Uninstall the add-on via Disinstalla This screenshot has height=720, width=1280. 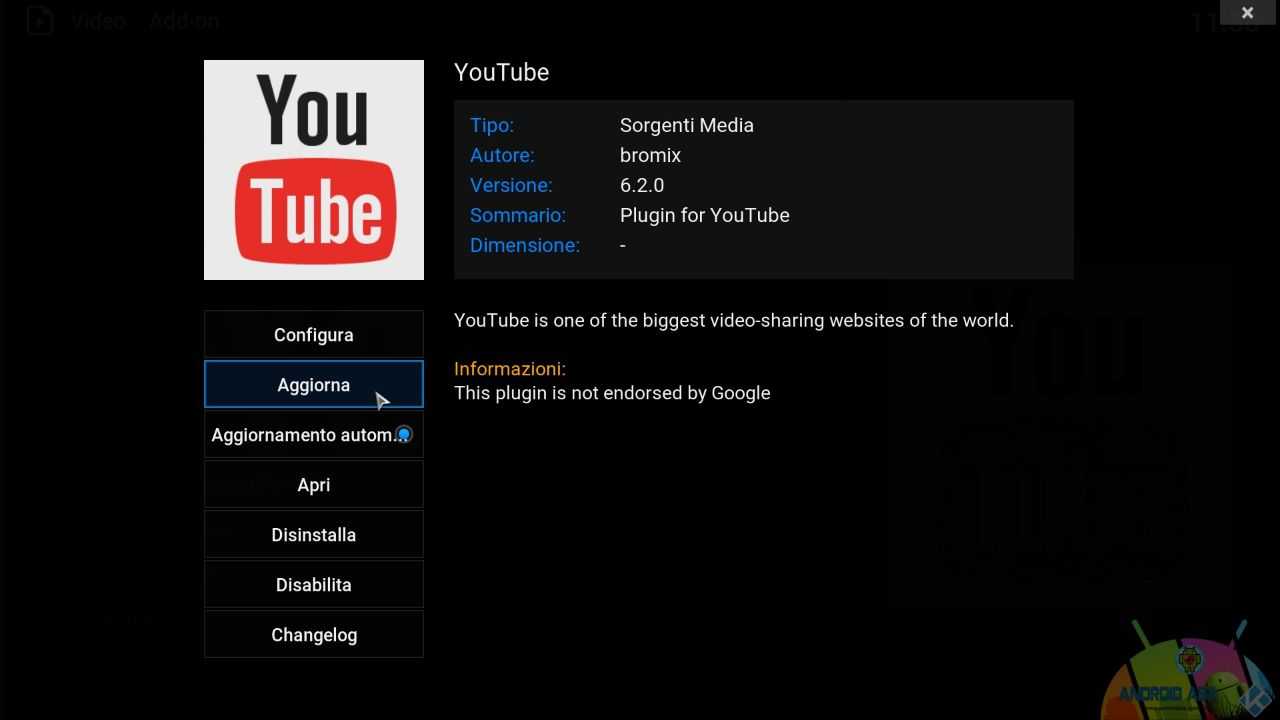click(313, 534)
